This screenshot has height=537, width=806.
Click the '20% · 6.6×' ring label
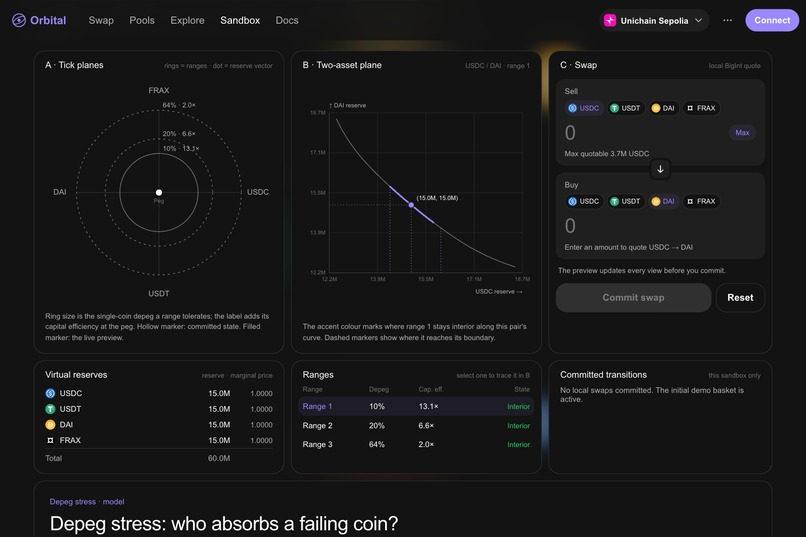pyautogui.click(x=179, y=134)
